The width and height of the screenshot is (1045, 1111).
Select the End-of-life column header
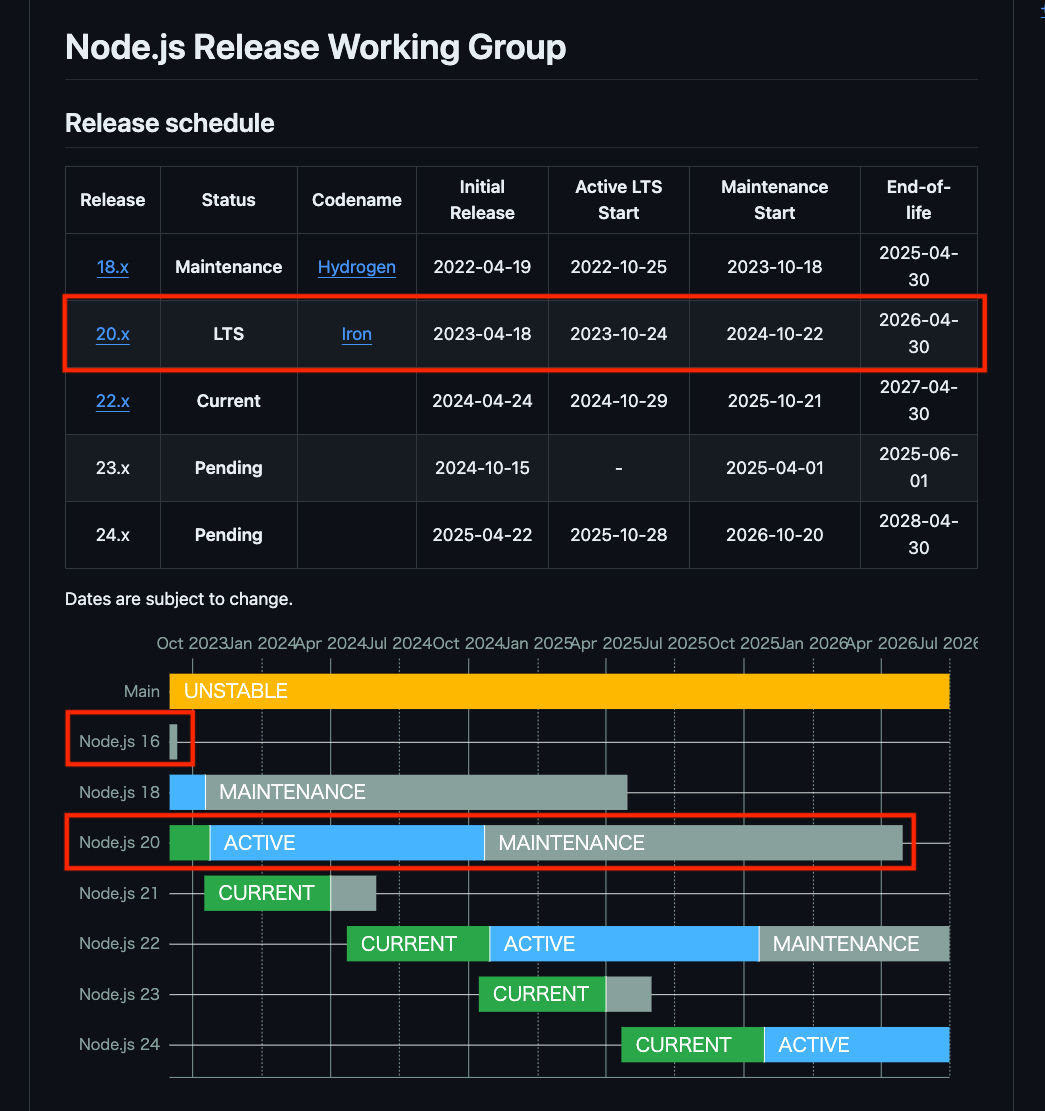[918, 200]
